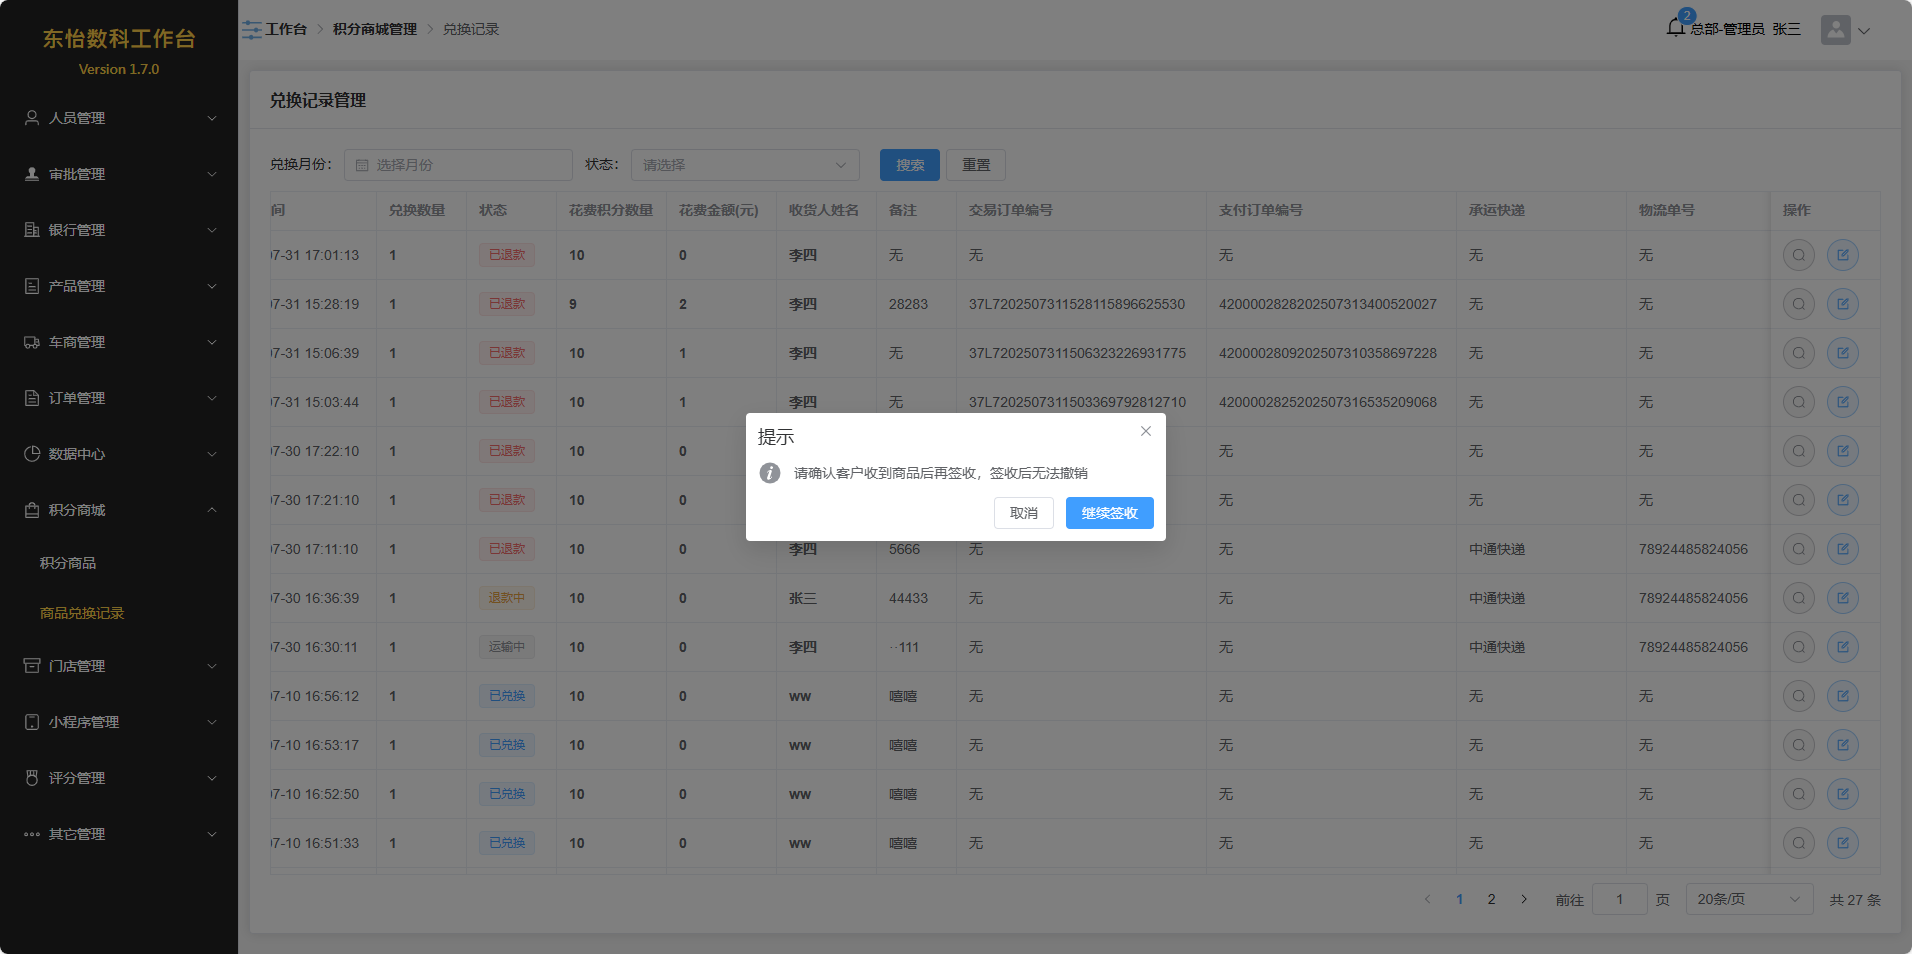Go to page 2 in pagination

point(1491,899)
